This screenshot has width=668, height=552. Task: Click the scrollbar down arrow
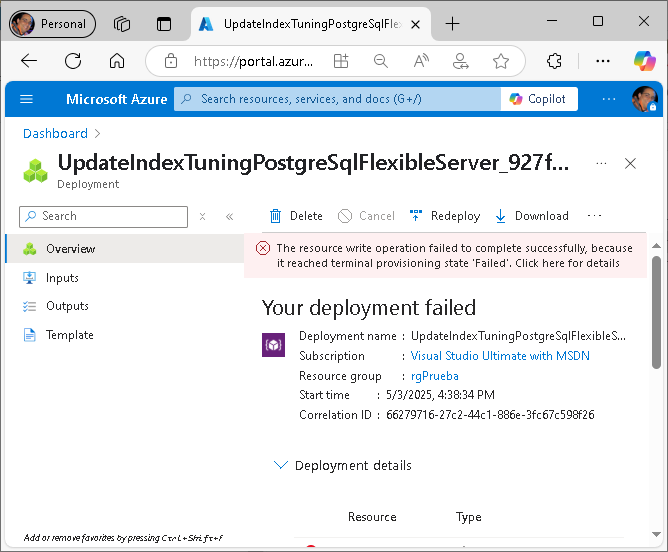point(656,534)
